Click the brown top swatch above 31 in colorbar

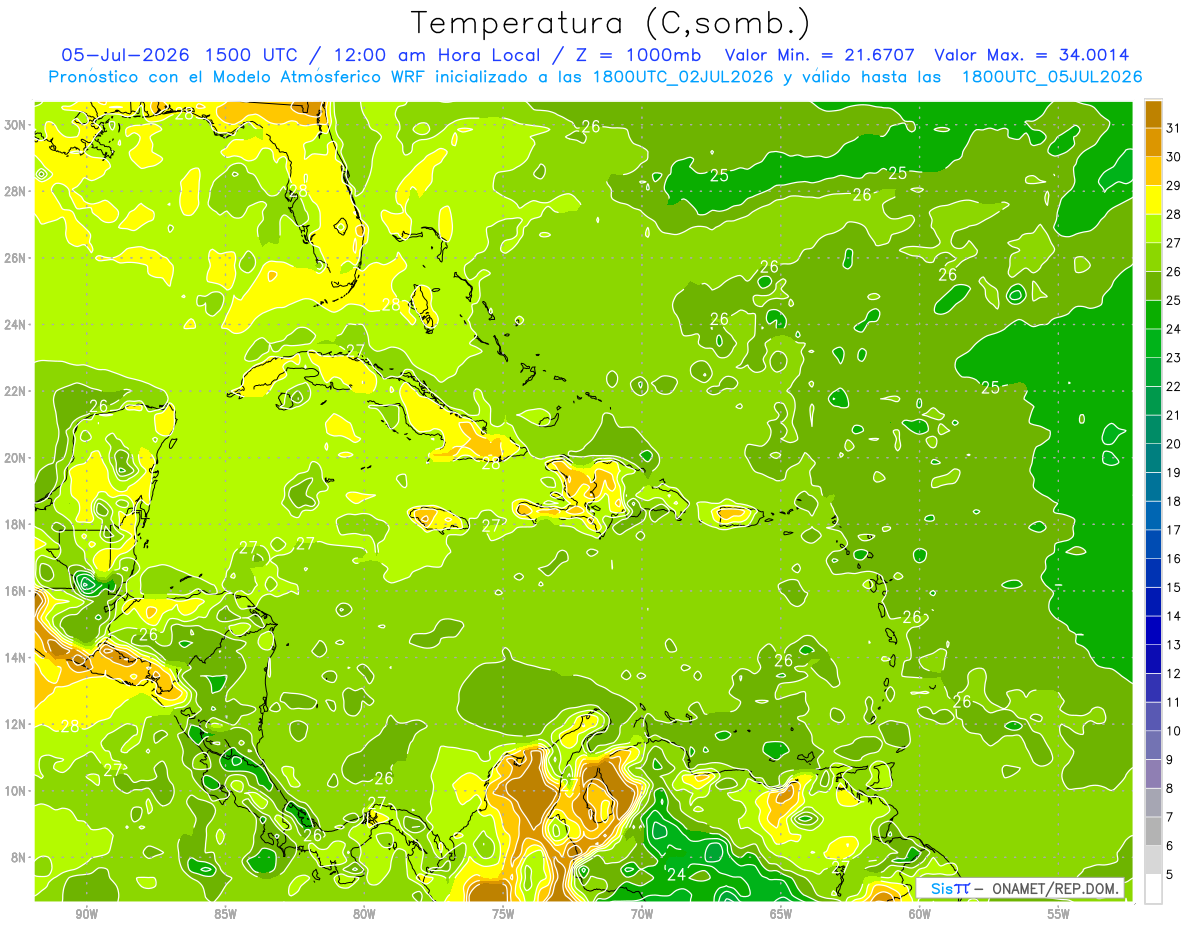tap(1153, 112)
